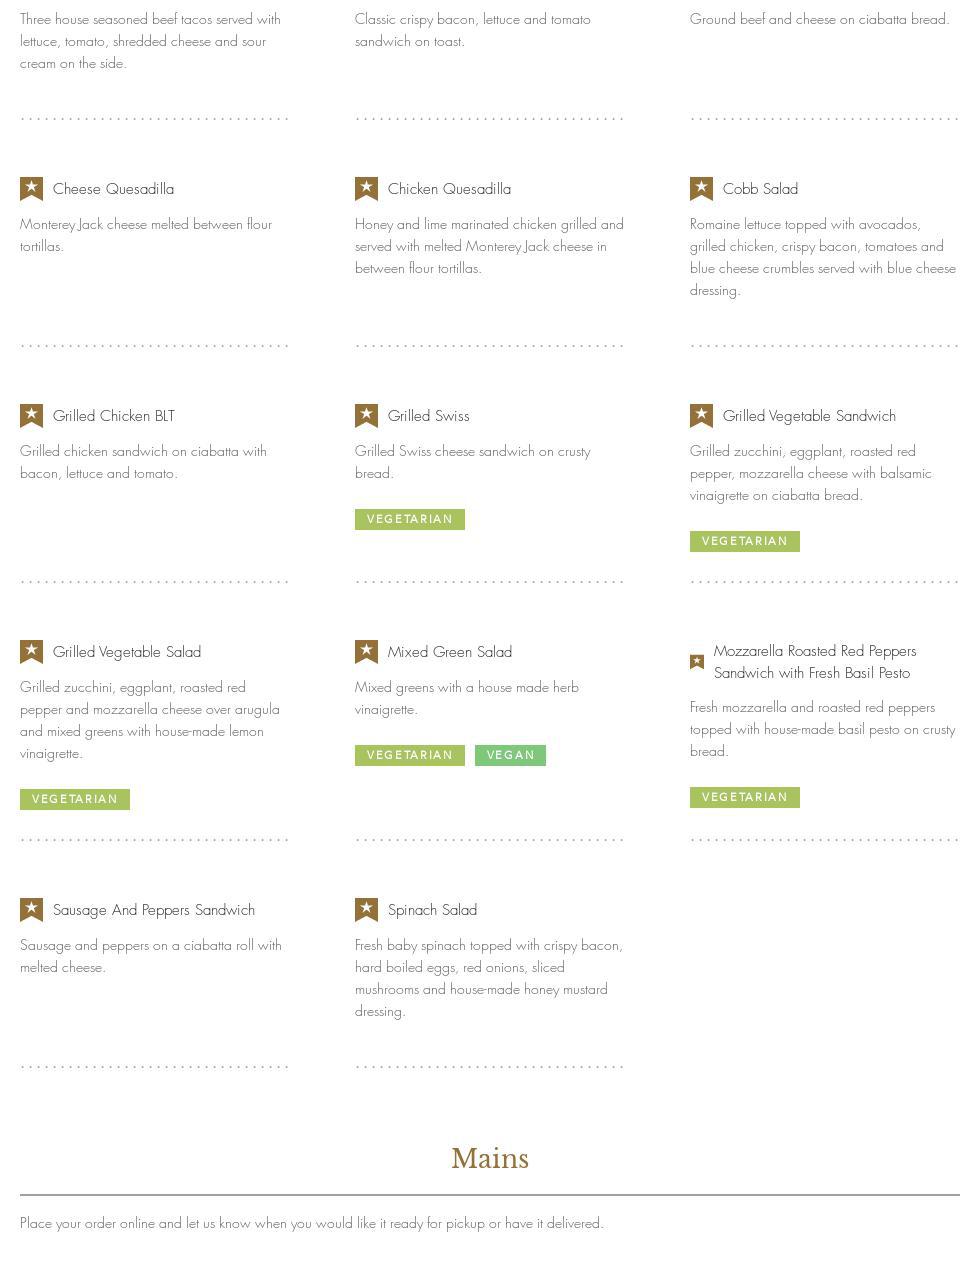965x1261 pixels.
Task: Click the star icon for Sausage And Peppers Sandwich
Action: (31, 909)
